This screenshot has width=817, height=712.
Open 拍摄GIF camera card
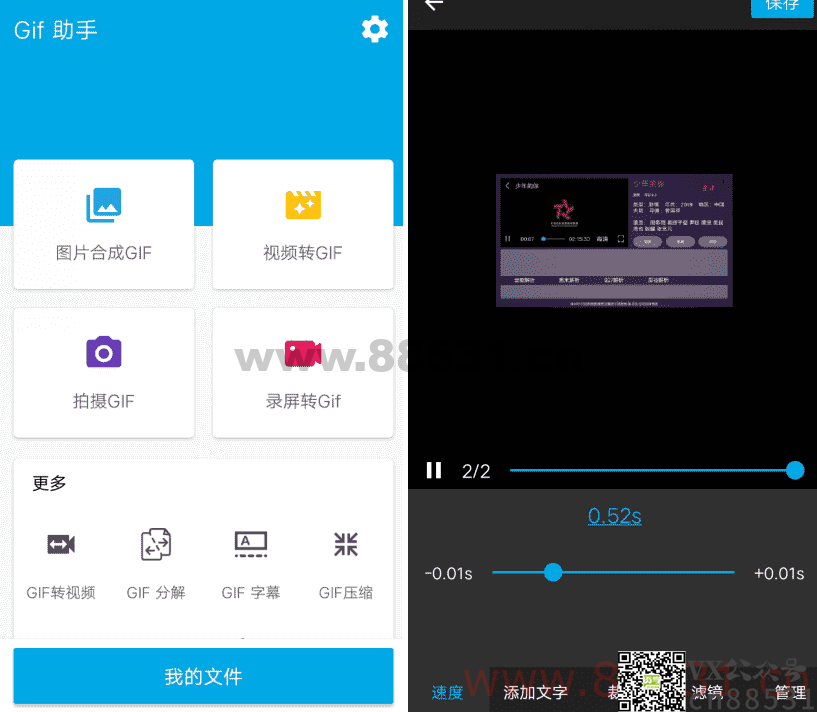coord(104,373)
